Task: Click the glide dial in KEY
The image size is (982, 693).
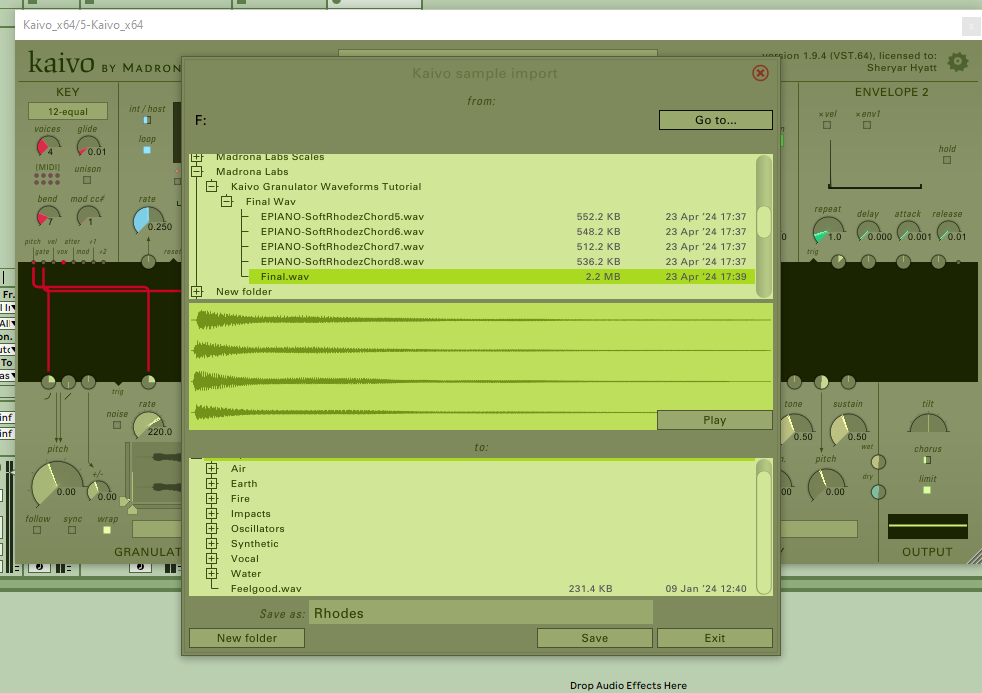Action: tap(88, 146)
